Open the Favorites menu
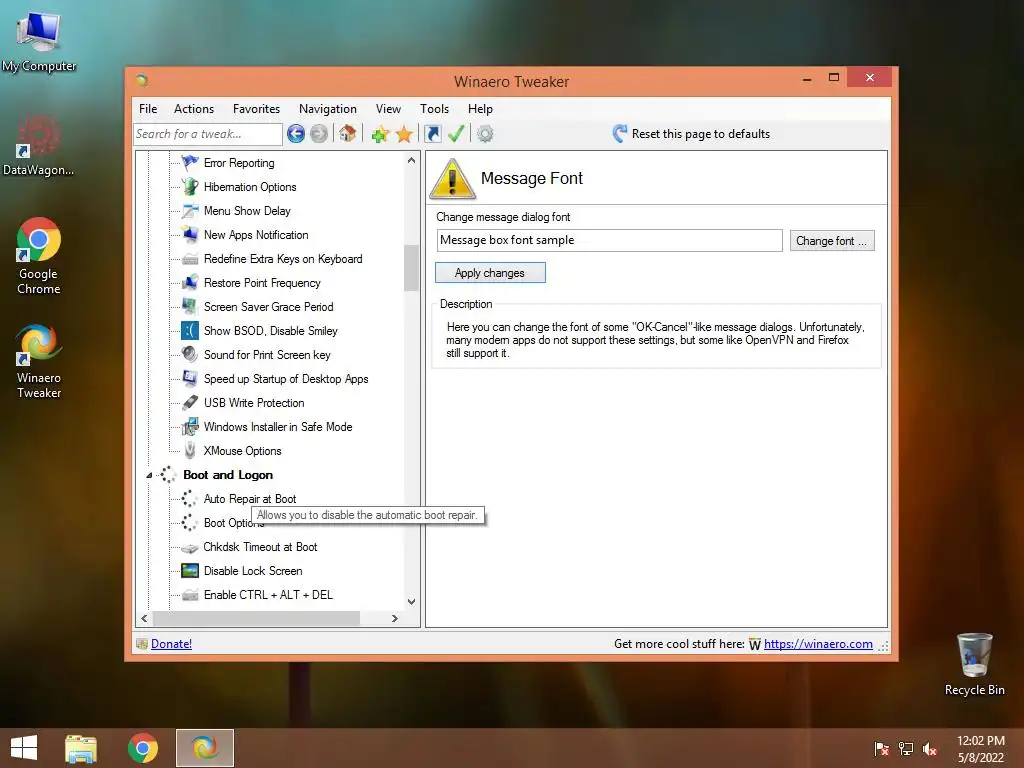 tap(256, 109)
